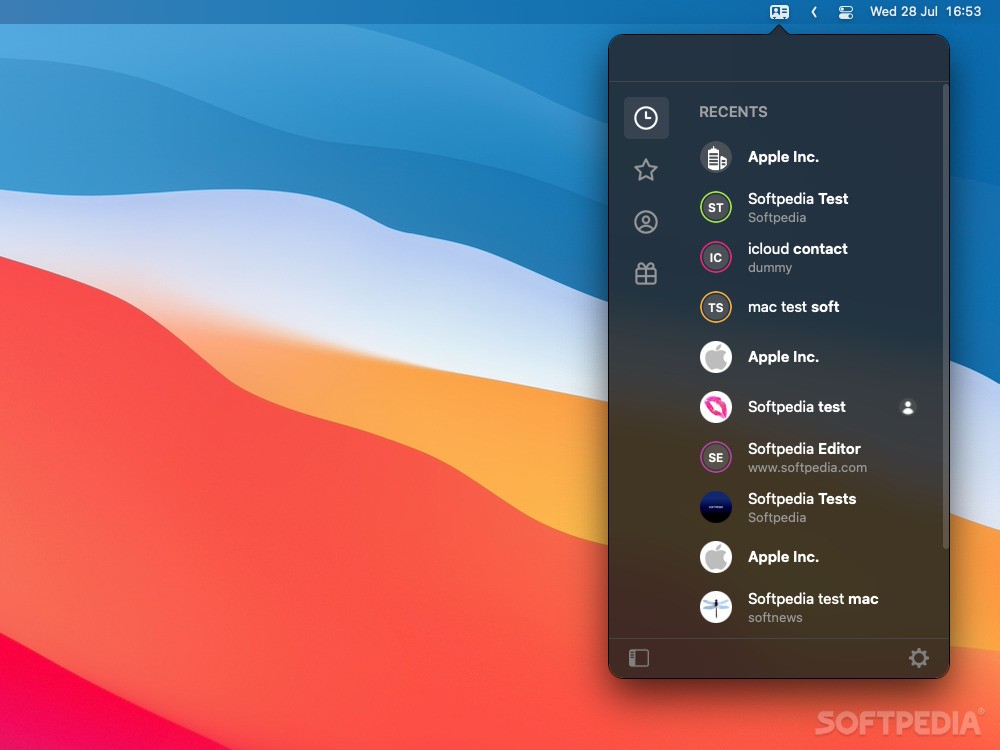The width and height of the screenshot is (1000, 750).
Task: Click the "dummy" subtitle text
Action: [770, 268]
